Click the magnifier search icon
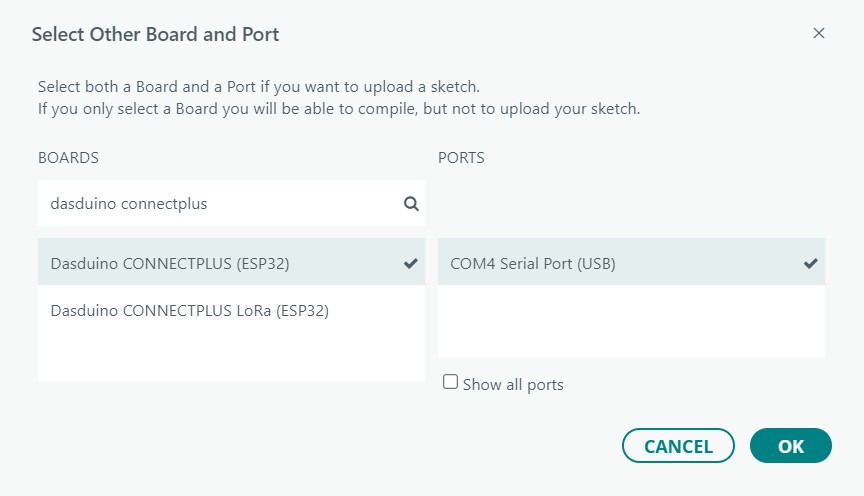Viewport: 864px width, 496px height. [x=411, y=203]
